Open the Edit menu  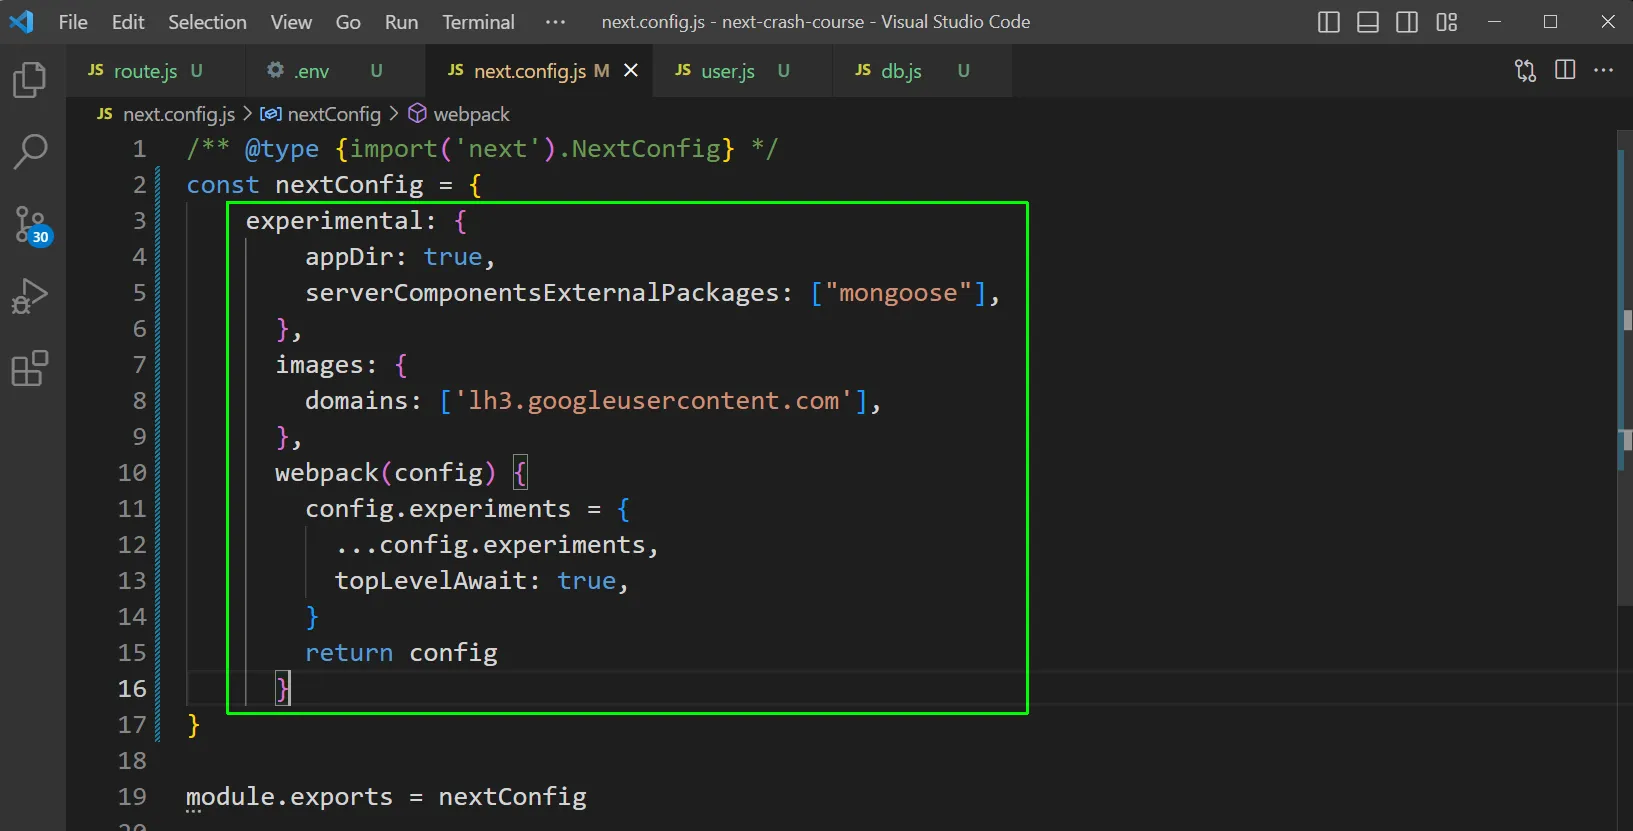[128, 22]
